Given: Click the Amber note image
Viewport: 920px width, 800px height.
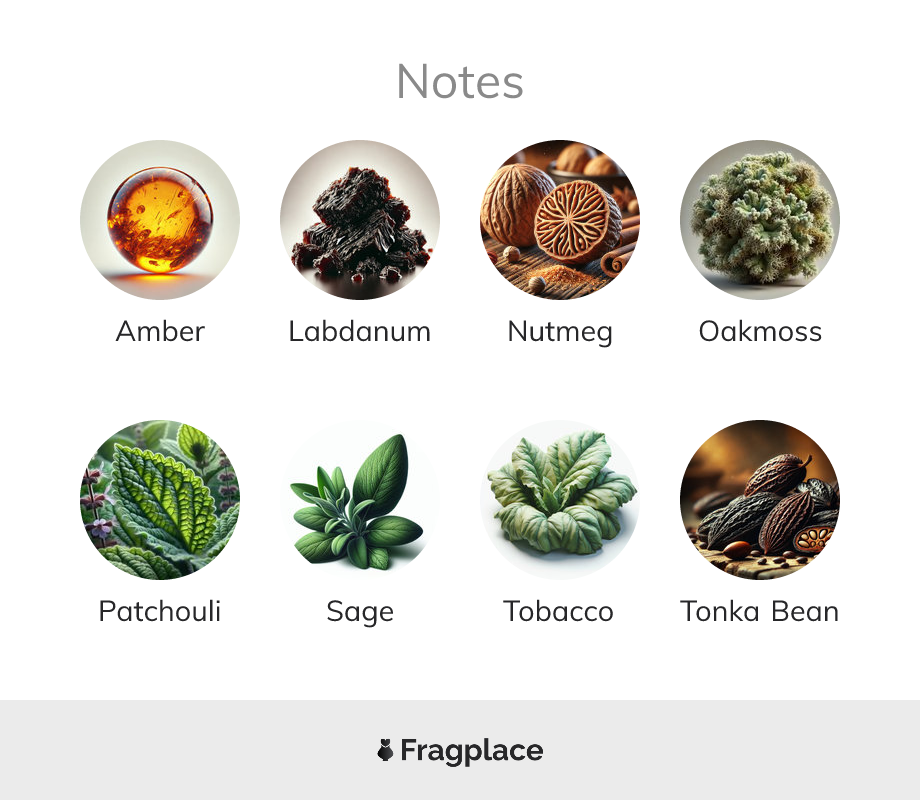Looking at the screenshot, I should click(x=160, y=220).
